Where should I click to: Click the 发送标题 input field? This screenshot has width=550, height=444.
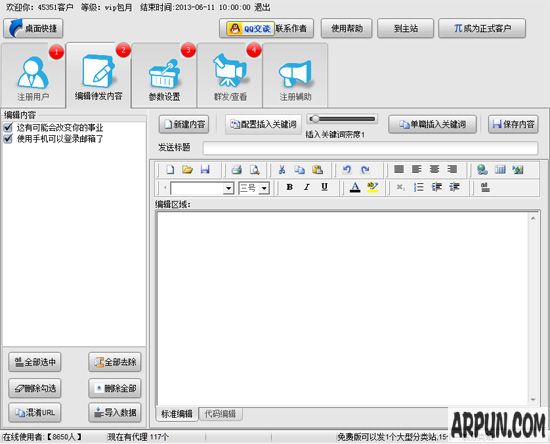[x=370, y=148]
